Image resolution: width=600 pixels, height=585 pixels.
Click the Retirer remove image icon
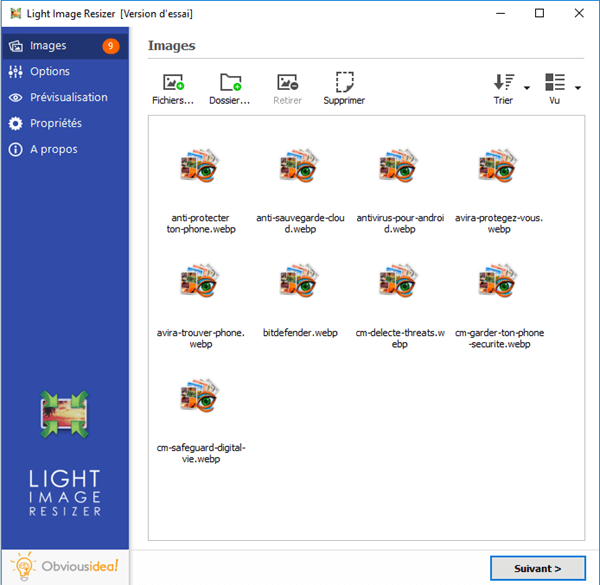point(287,82)
